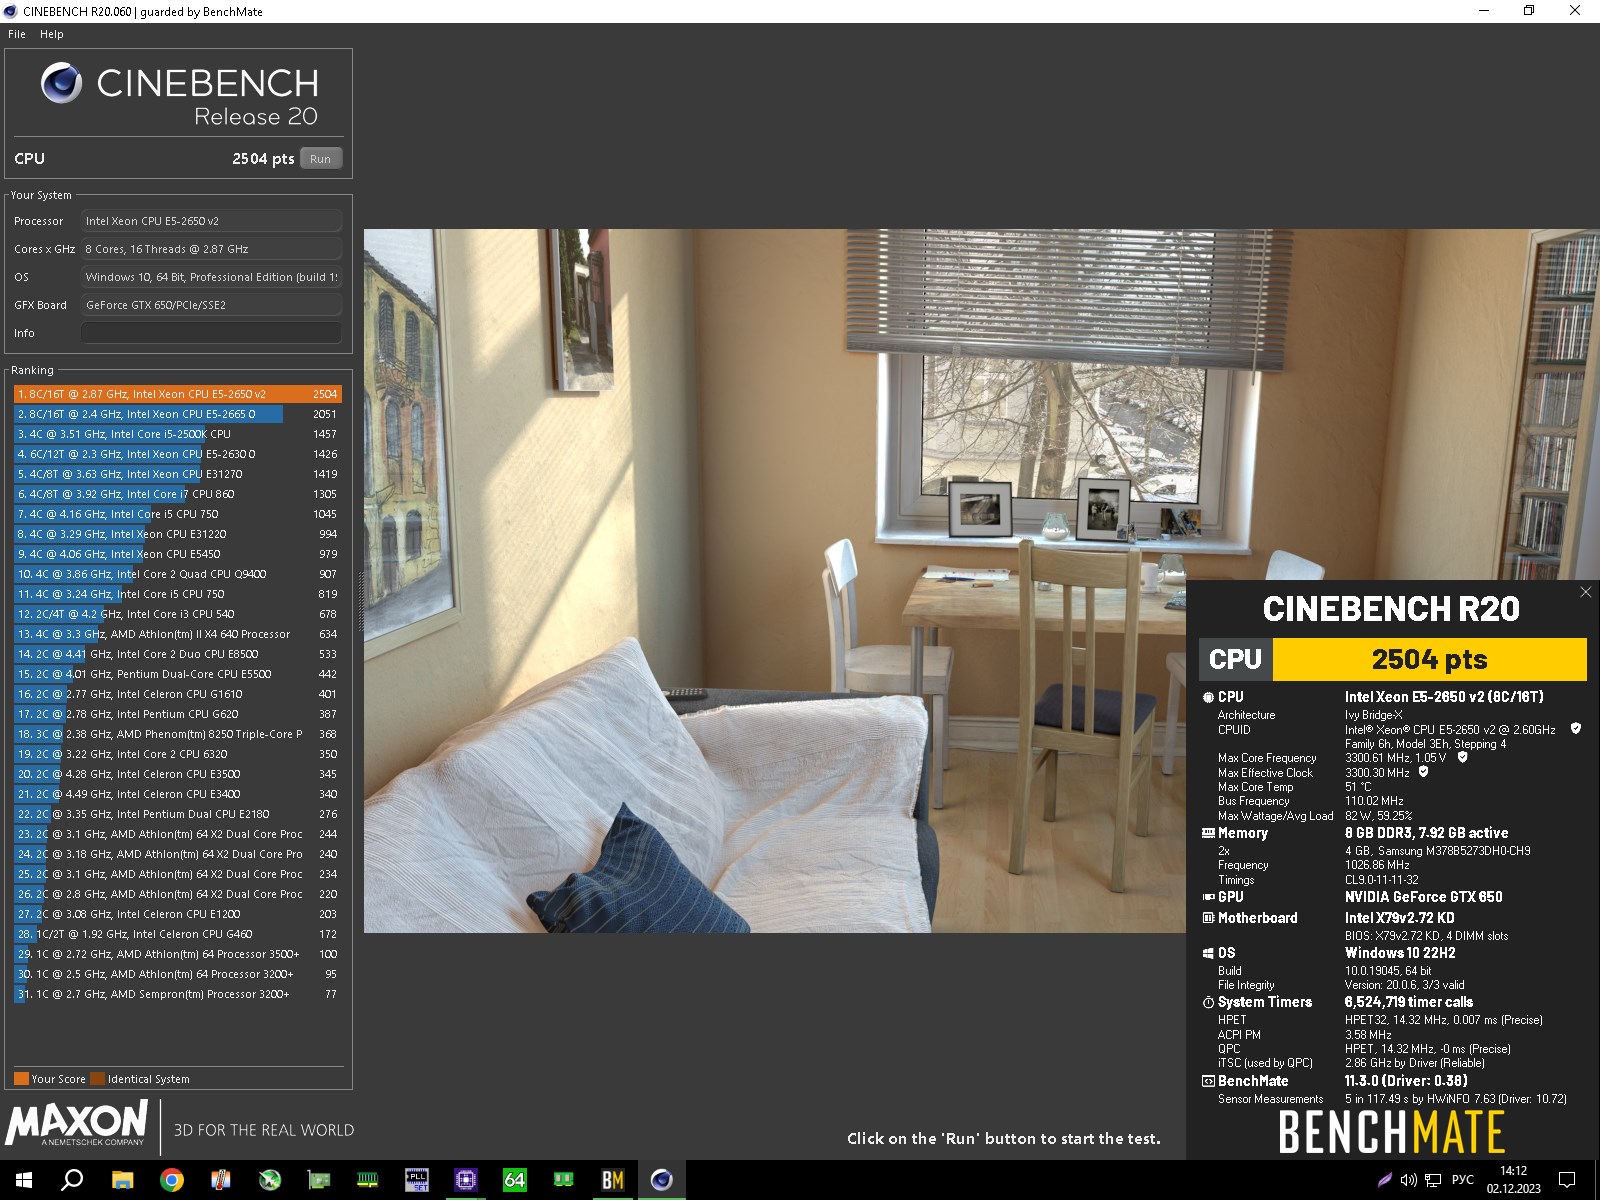Viewport: 1600px width, 1200px height.
Task: Click the empty Info input field
Action: click(211, 333)
